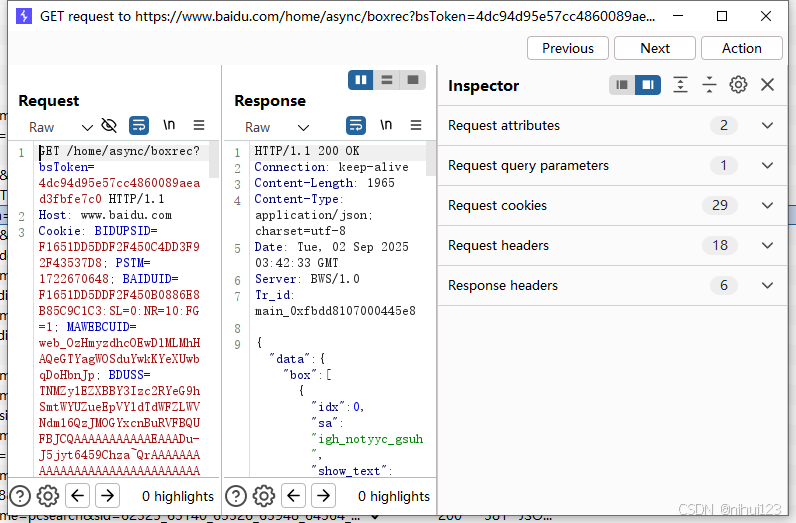Select top-bottom layout view

click(387, 80)
